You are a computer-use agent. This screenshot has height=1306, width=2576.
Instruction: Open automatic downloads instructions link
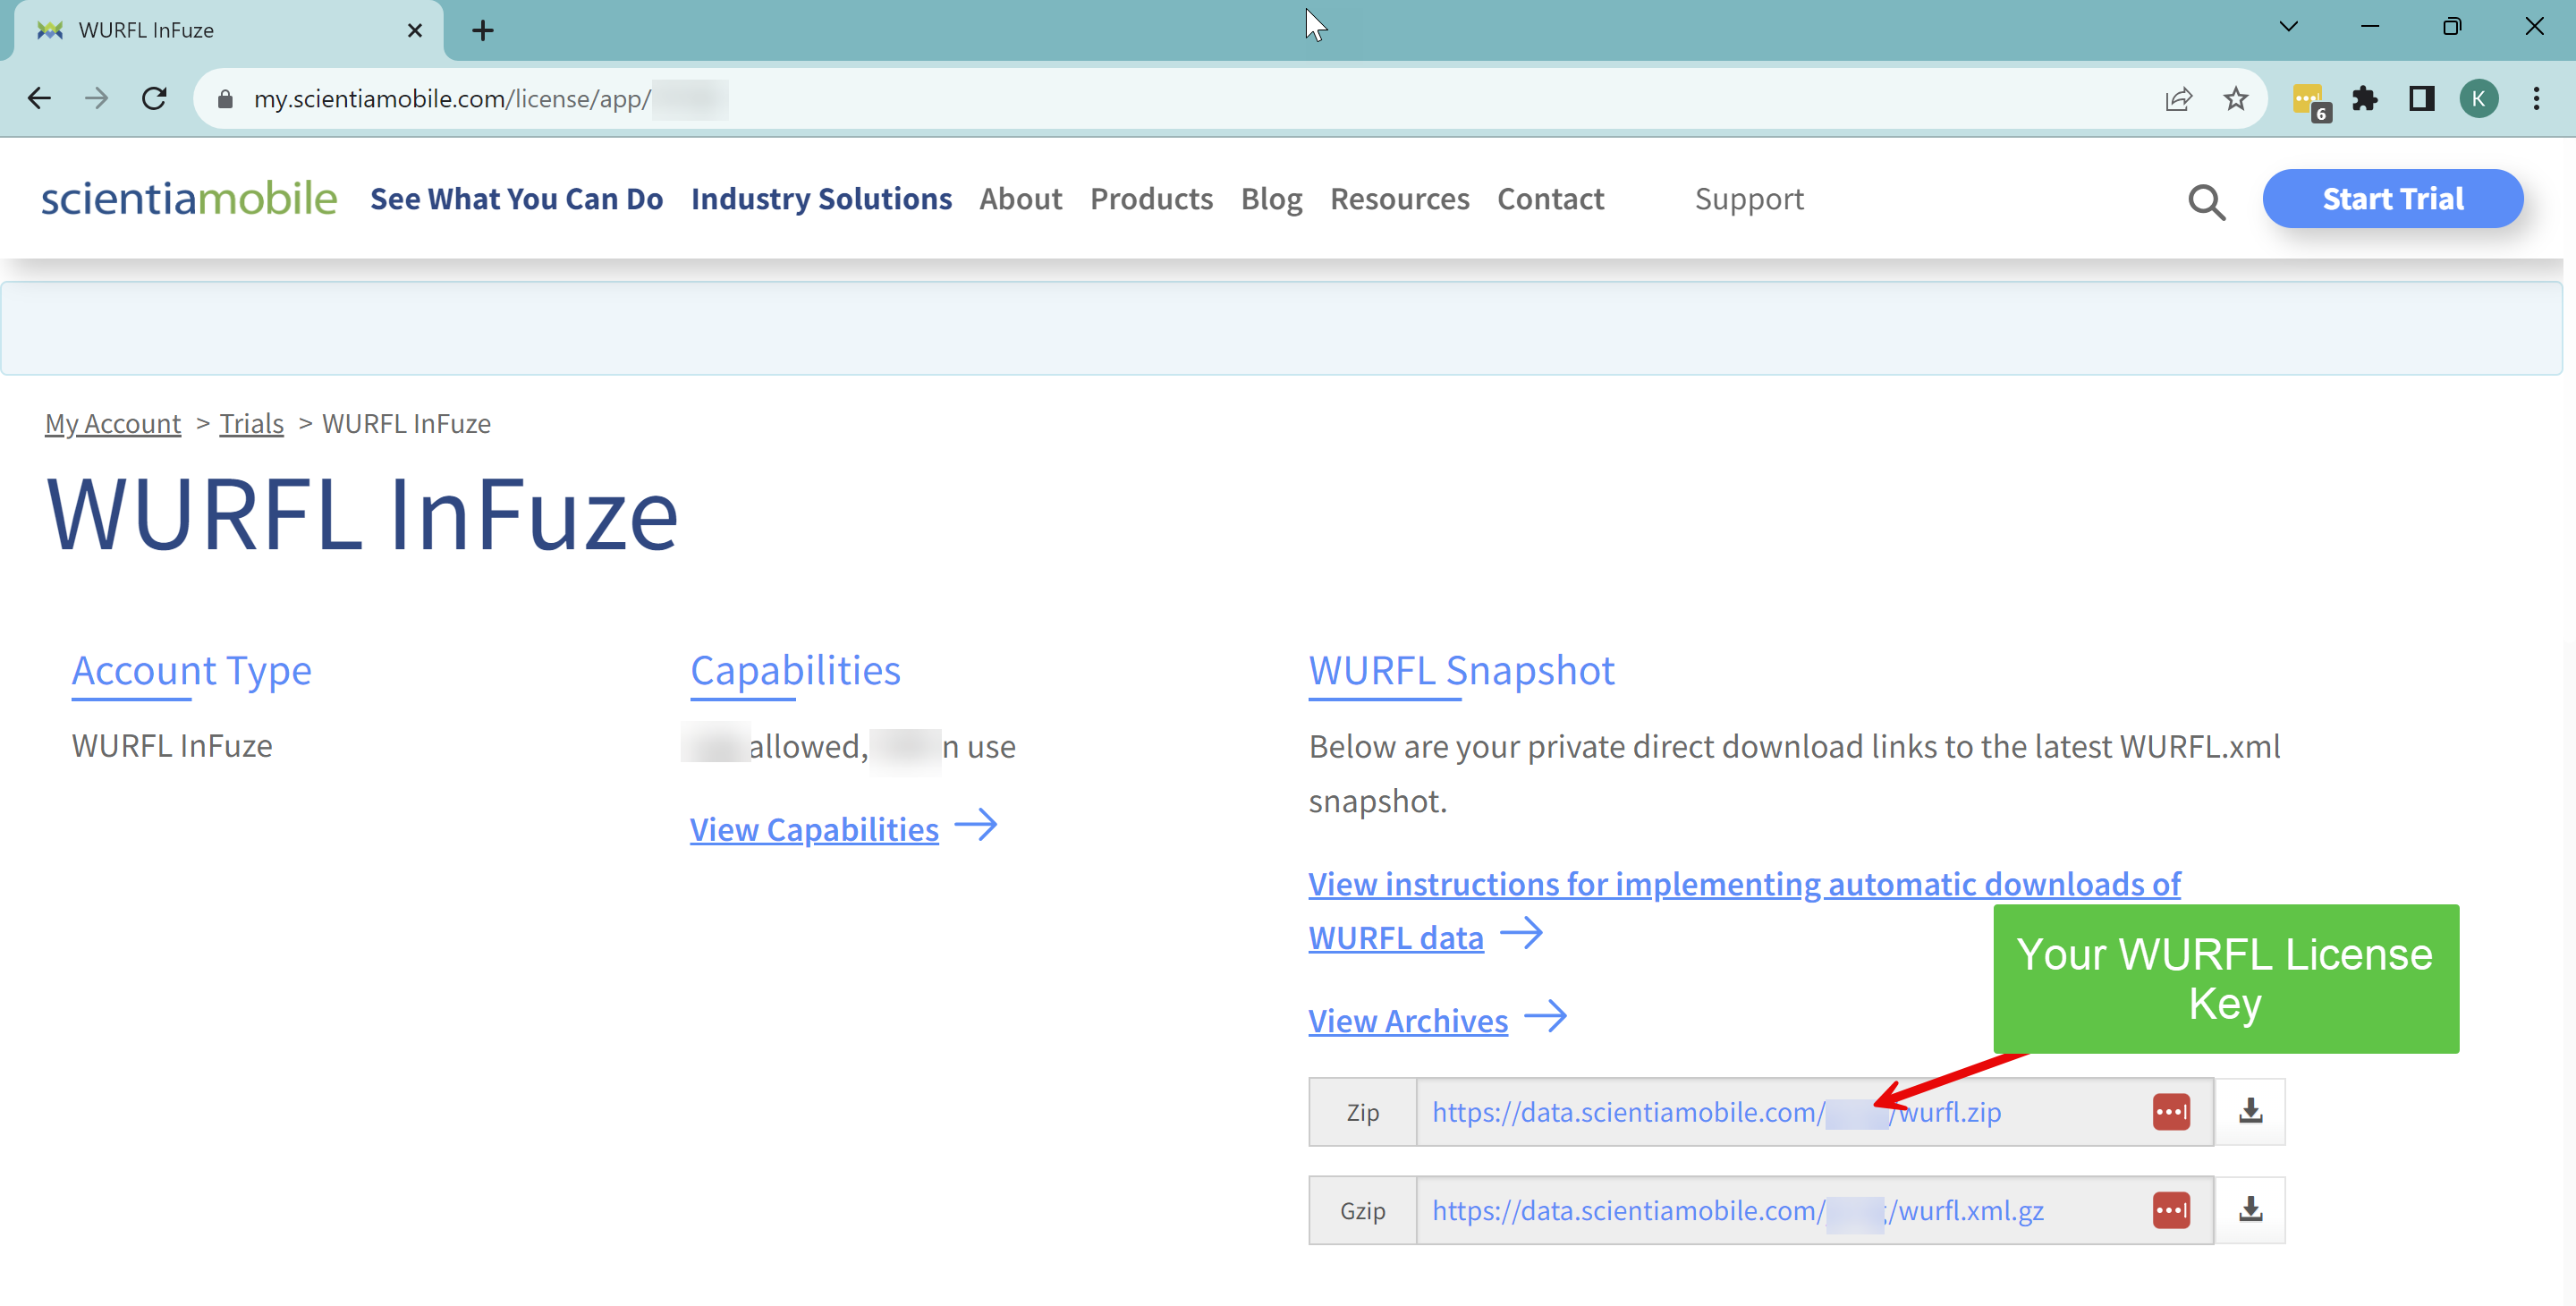coord(1744,911)
